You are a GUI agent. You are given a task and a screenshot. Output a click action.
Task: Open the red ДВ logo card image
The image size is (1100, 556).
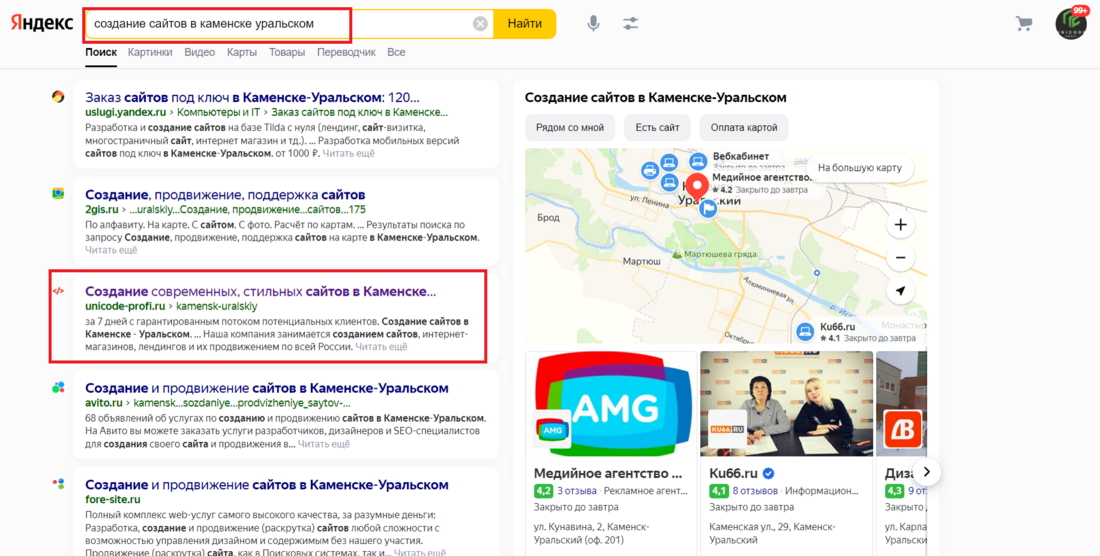(x=901, y=404)
